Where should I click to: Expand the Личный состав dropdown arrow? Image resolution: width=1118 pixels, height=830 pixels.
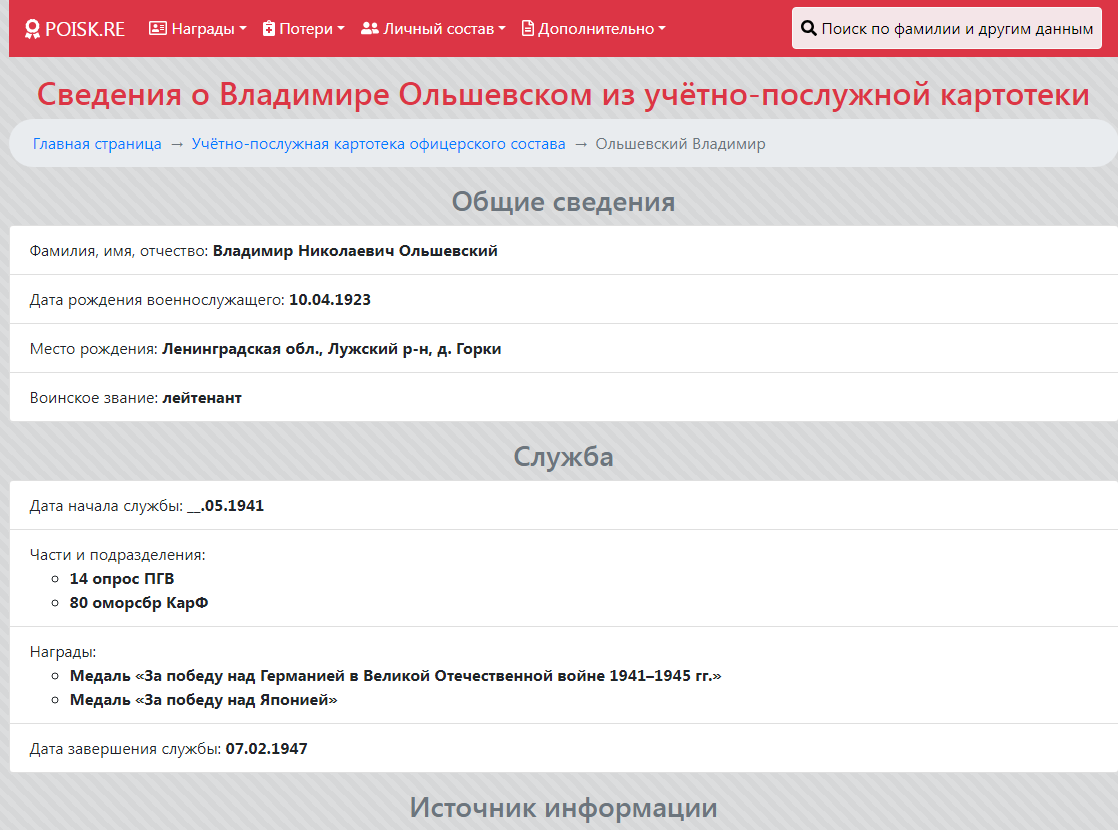point(502,29)
